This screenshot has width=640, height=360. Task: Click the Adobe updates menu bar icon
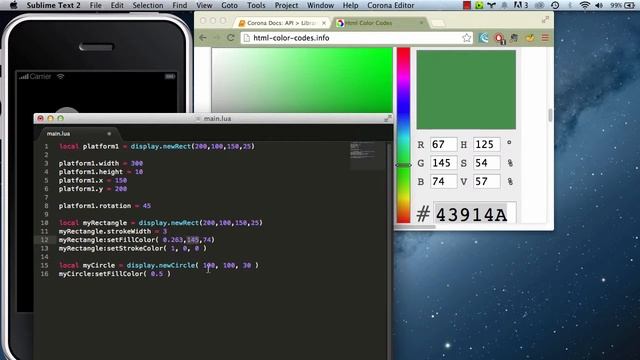[x=520, y=5]
